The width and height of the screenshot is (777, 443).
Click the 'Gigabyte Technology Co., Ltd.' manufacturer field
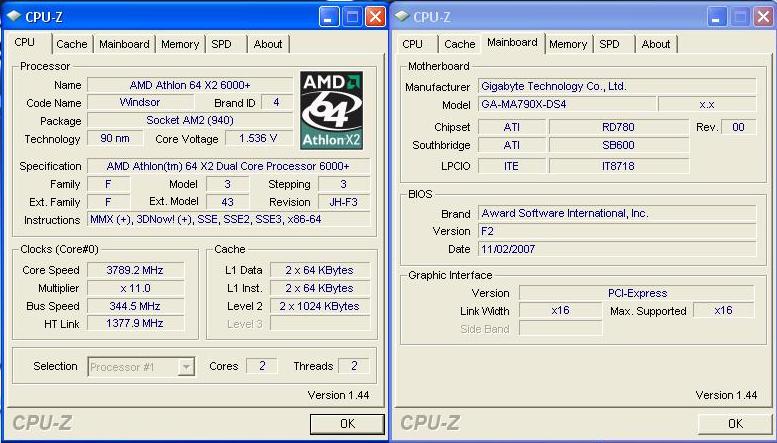[x=617, y=86]
